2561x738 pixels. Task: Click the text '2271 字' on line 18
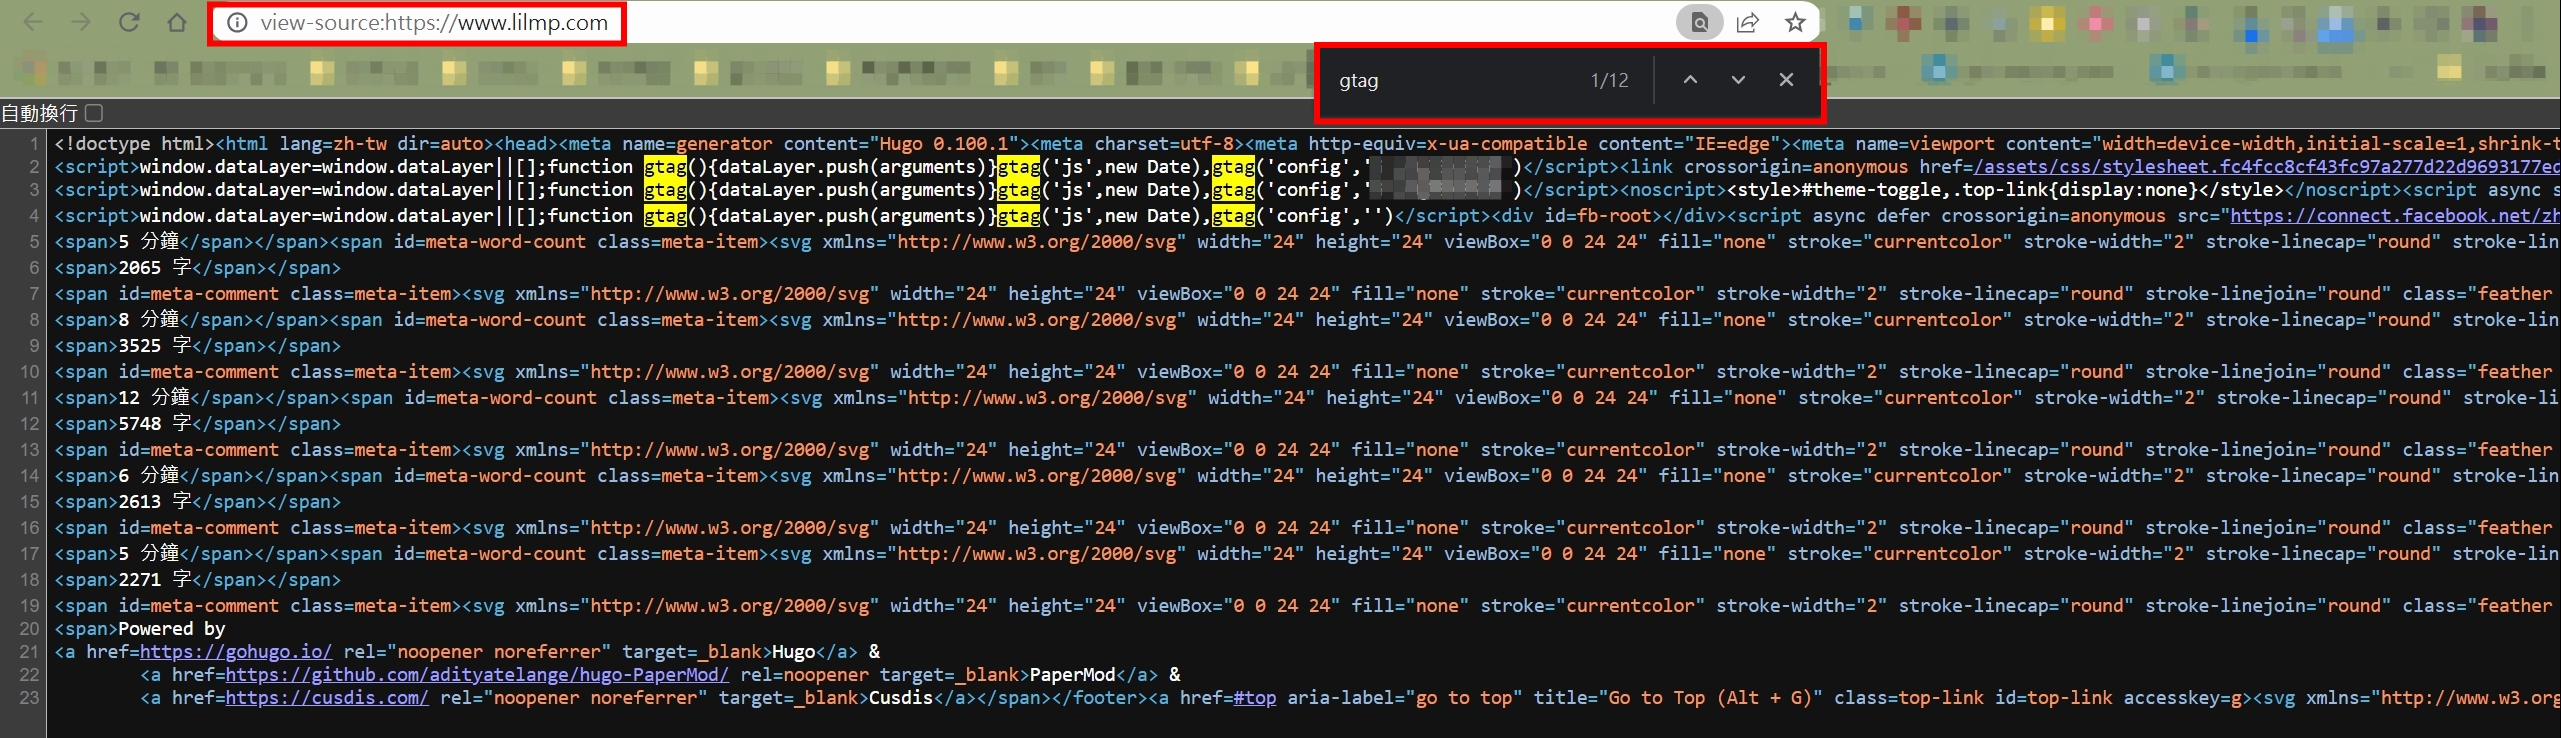[155, 580]
